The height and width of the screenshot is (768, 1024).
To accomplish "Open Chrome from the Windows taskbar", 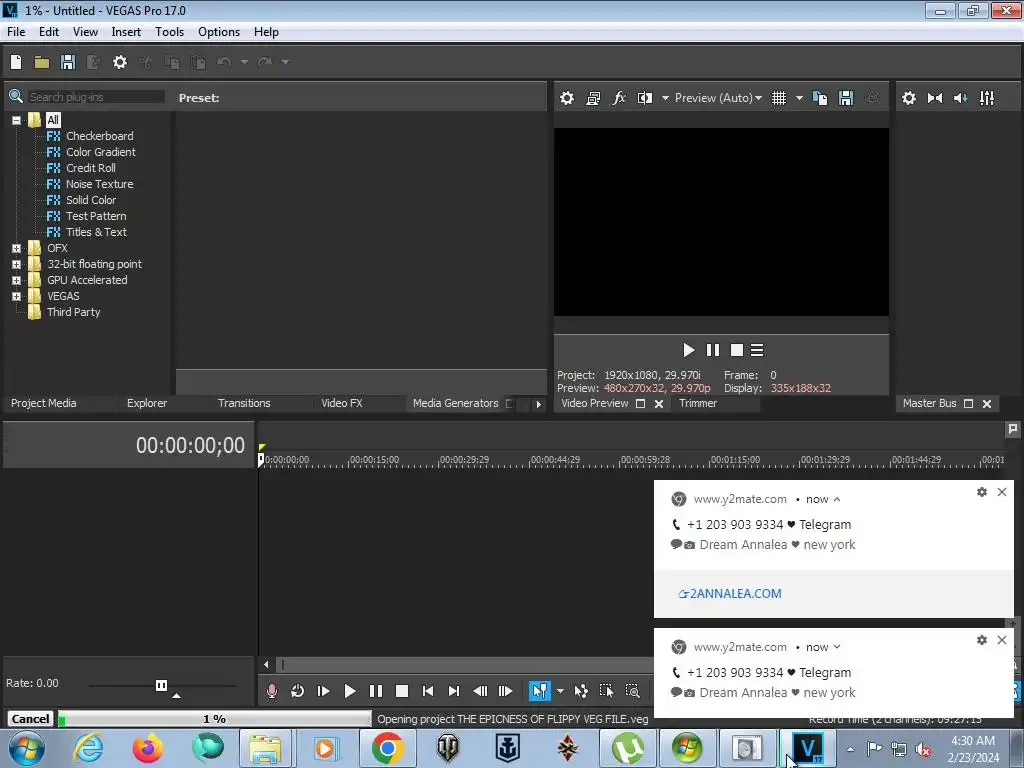I will pos(387,748).
